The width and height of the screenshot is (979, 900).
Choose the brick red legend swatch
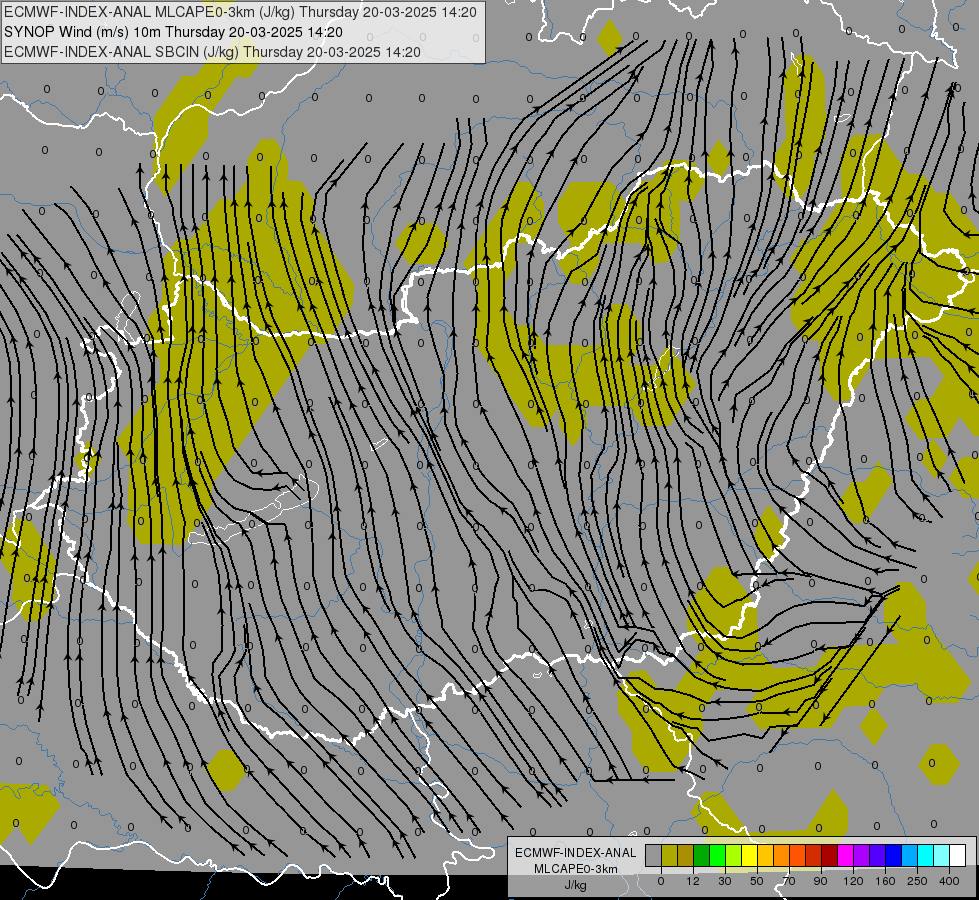click(x=814, y=855)
